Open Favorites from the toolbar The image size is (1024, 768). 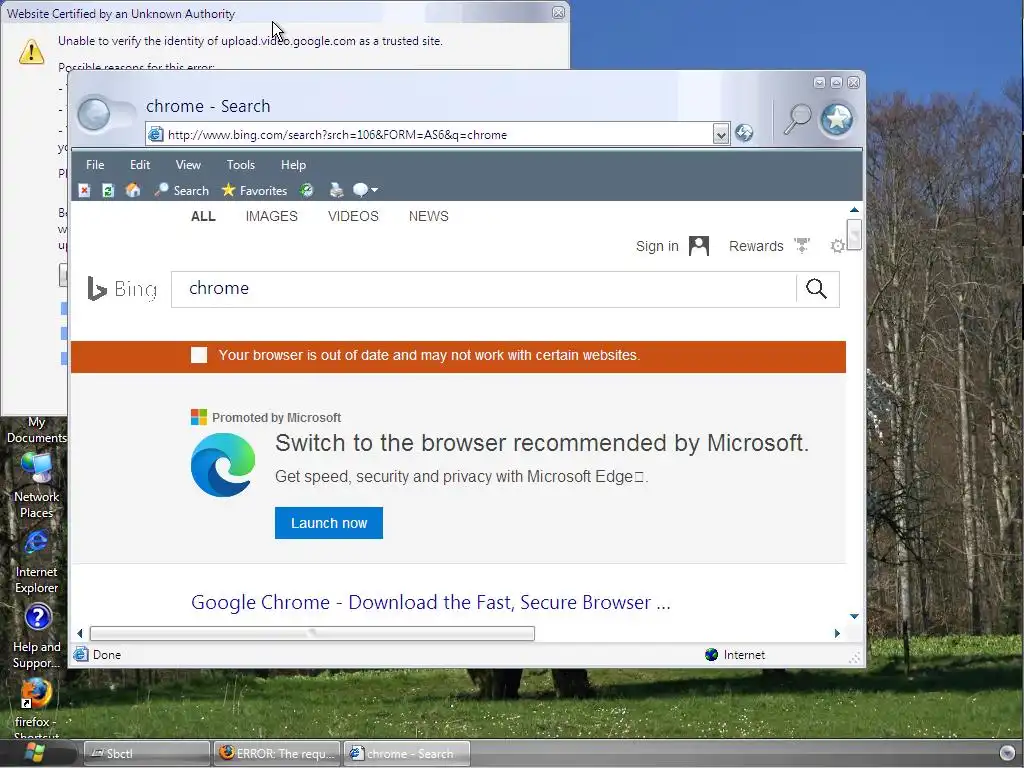254,190
